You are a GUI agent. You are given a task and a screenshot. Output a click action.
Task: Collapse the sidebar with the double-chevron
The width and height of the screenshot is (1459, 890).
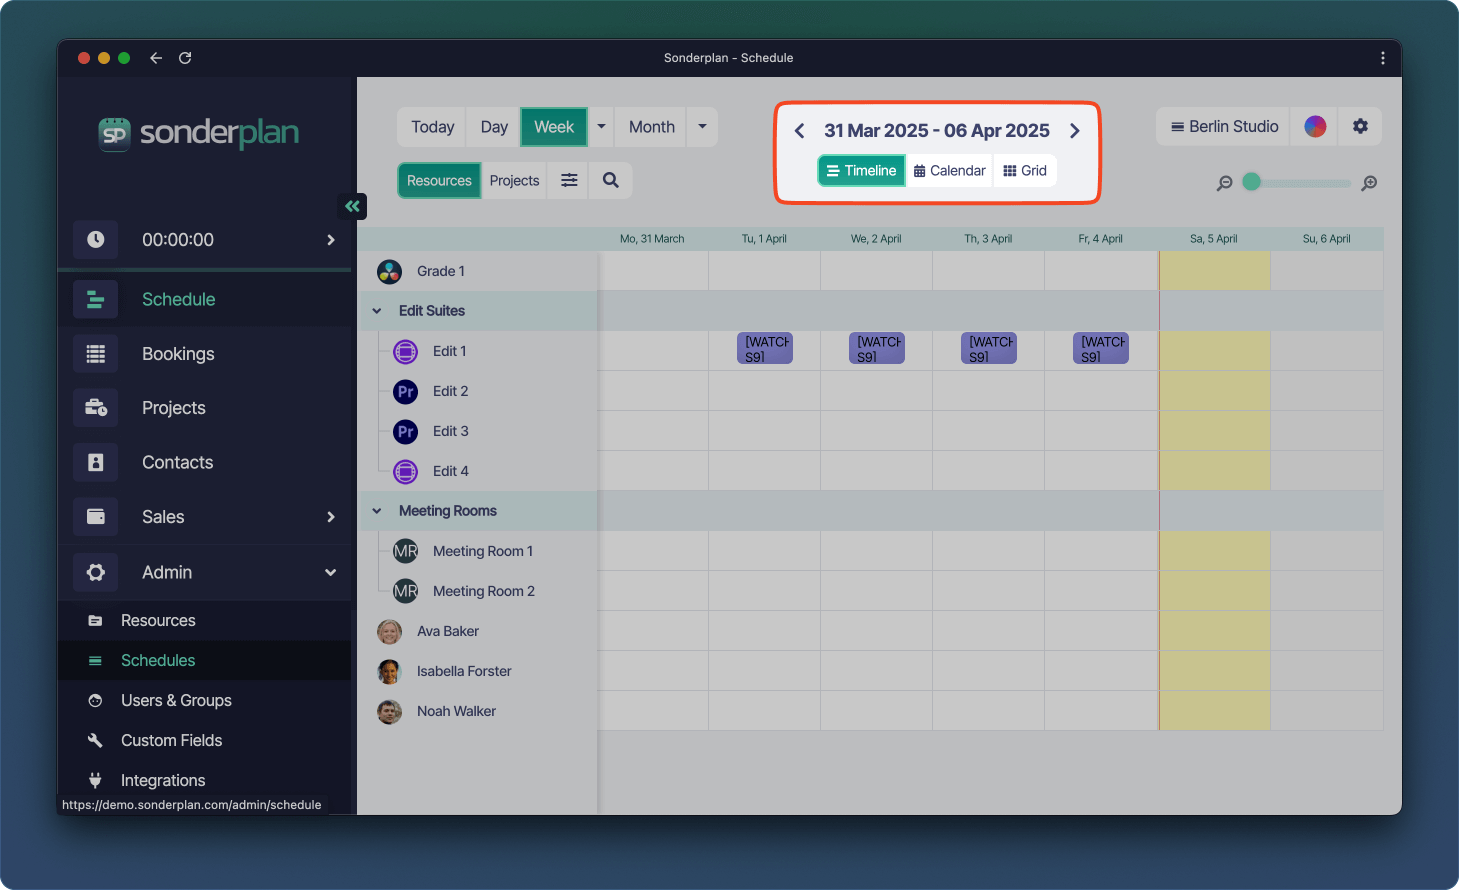352,206
